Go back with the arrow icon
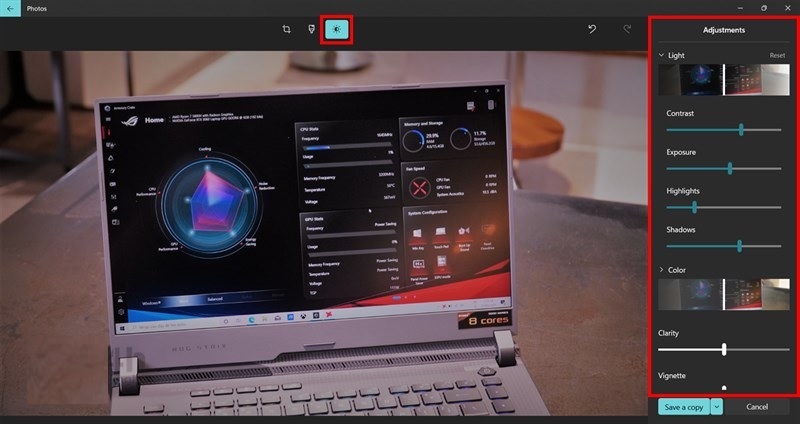The width and height of the screenshot is (800, 424). pos(10,9)
